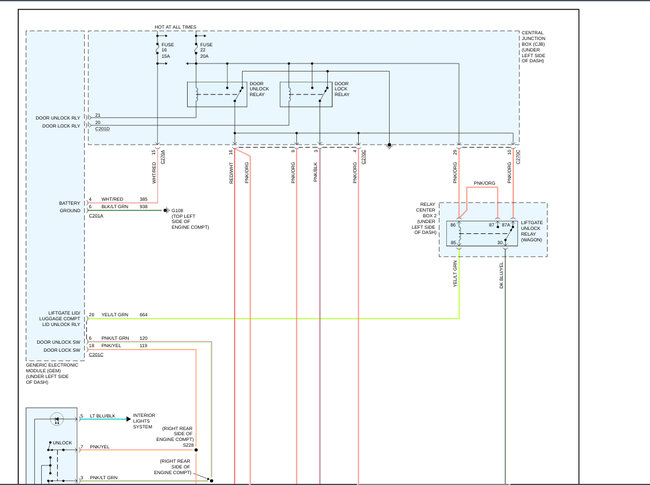Click the LT BLU/BLK wire label
The width and height of the screenshot is (650, 485).
[x=102, y=416]
